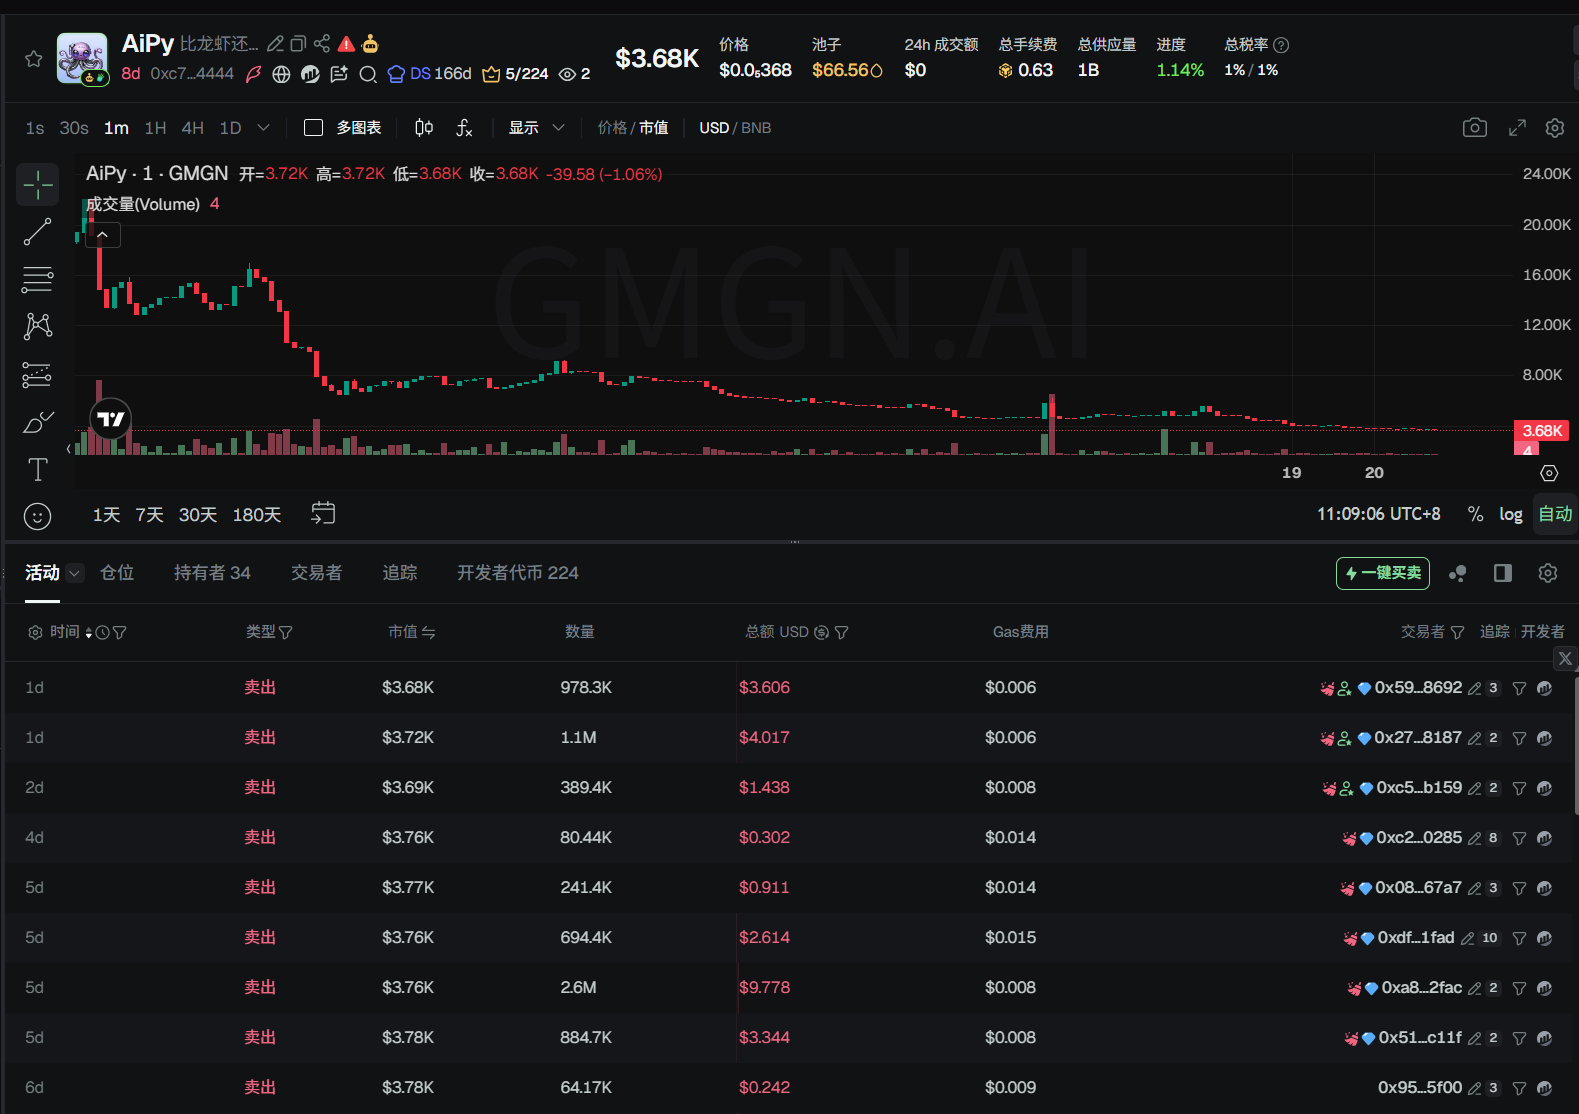Take a chart snapshot with camera icon
Image resolution: width=1579 pixels, height=1114 pixels.
click(x=1475, y=128)
